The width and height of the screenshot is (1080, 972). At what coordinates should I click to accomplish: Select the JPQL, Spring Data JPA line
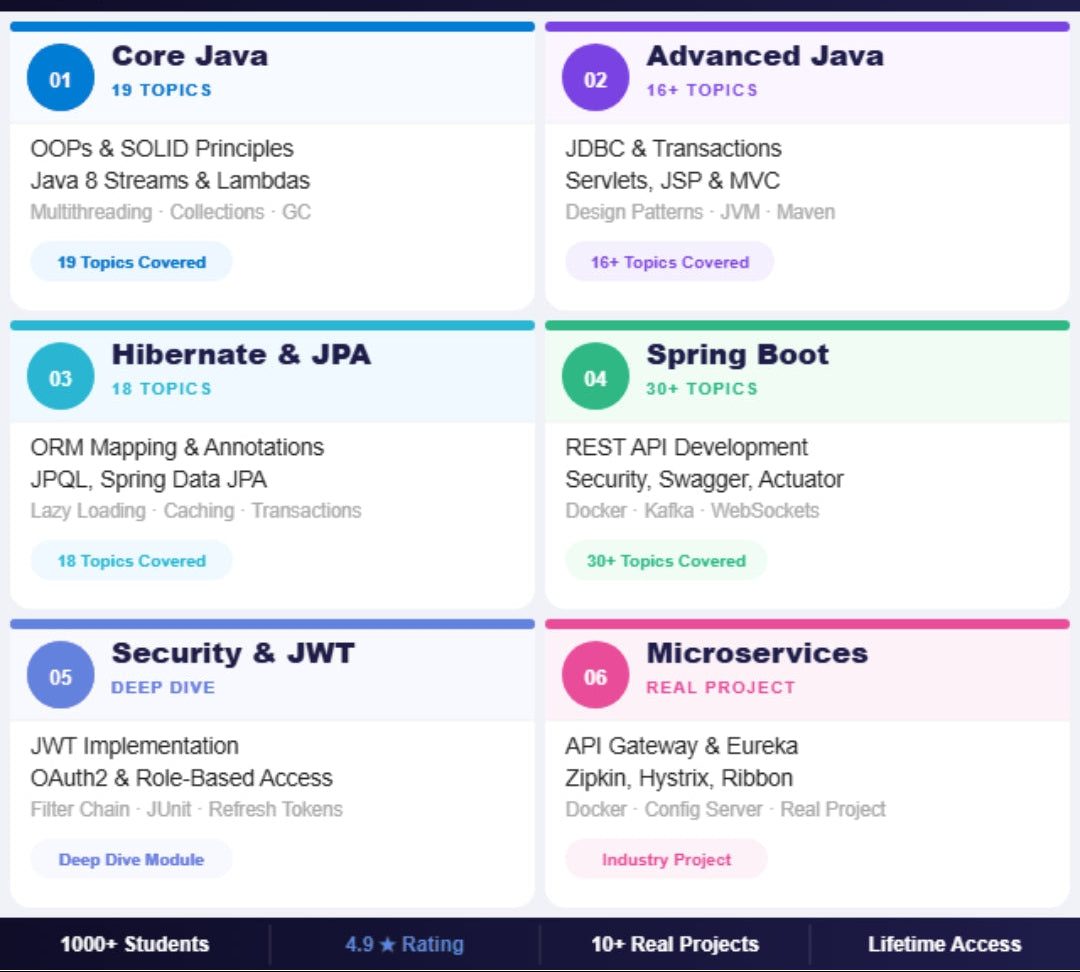click(x=149, y=479)
